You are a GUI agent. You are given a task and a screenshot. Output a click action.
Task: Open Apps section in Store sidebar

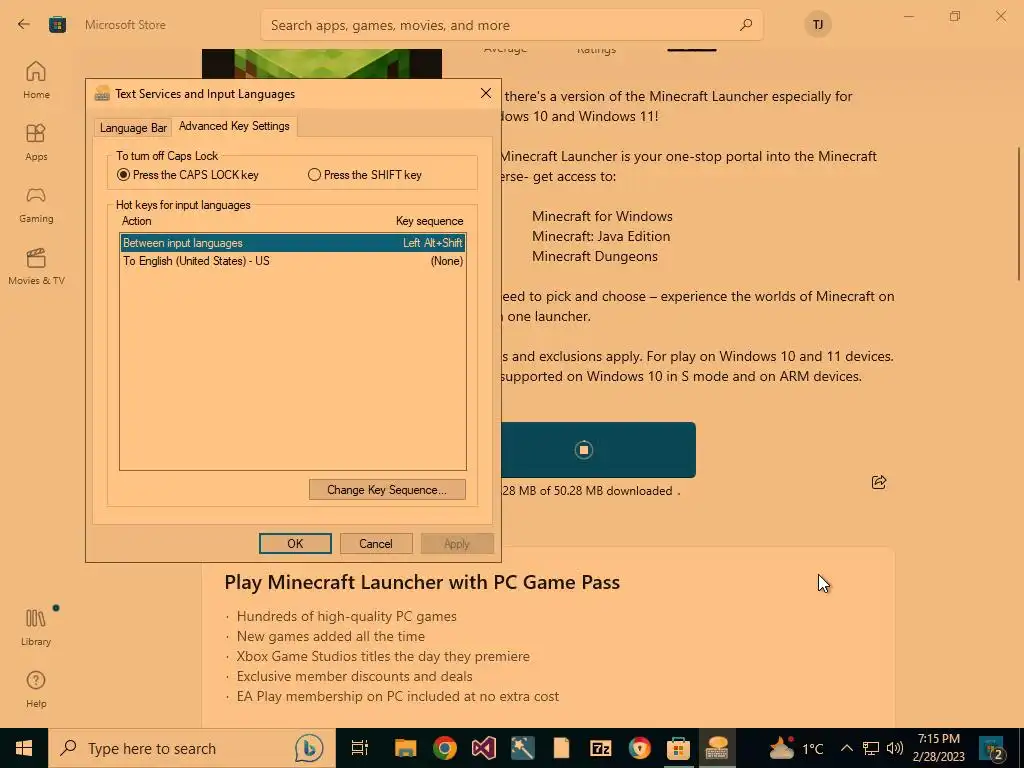(x=36, y=142)
